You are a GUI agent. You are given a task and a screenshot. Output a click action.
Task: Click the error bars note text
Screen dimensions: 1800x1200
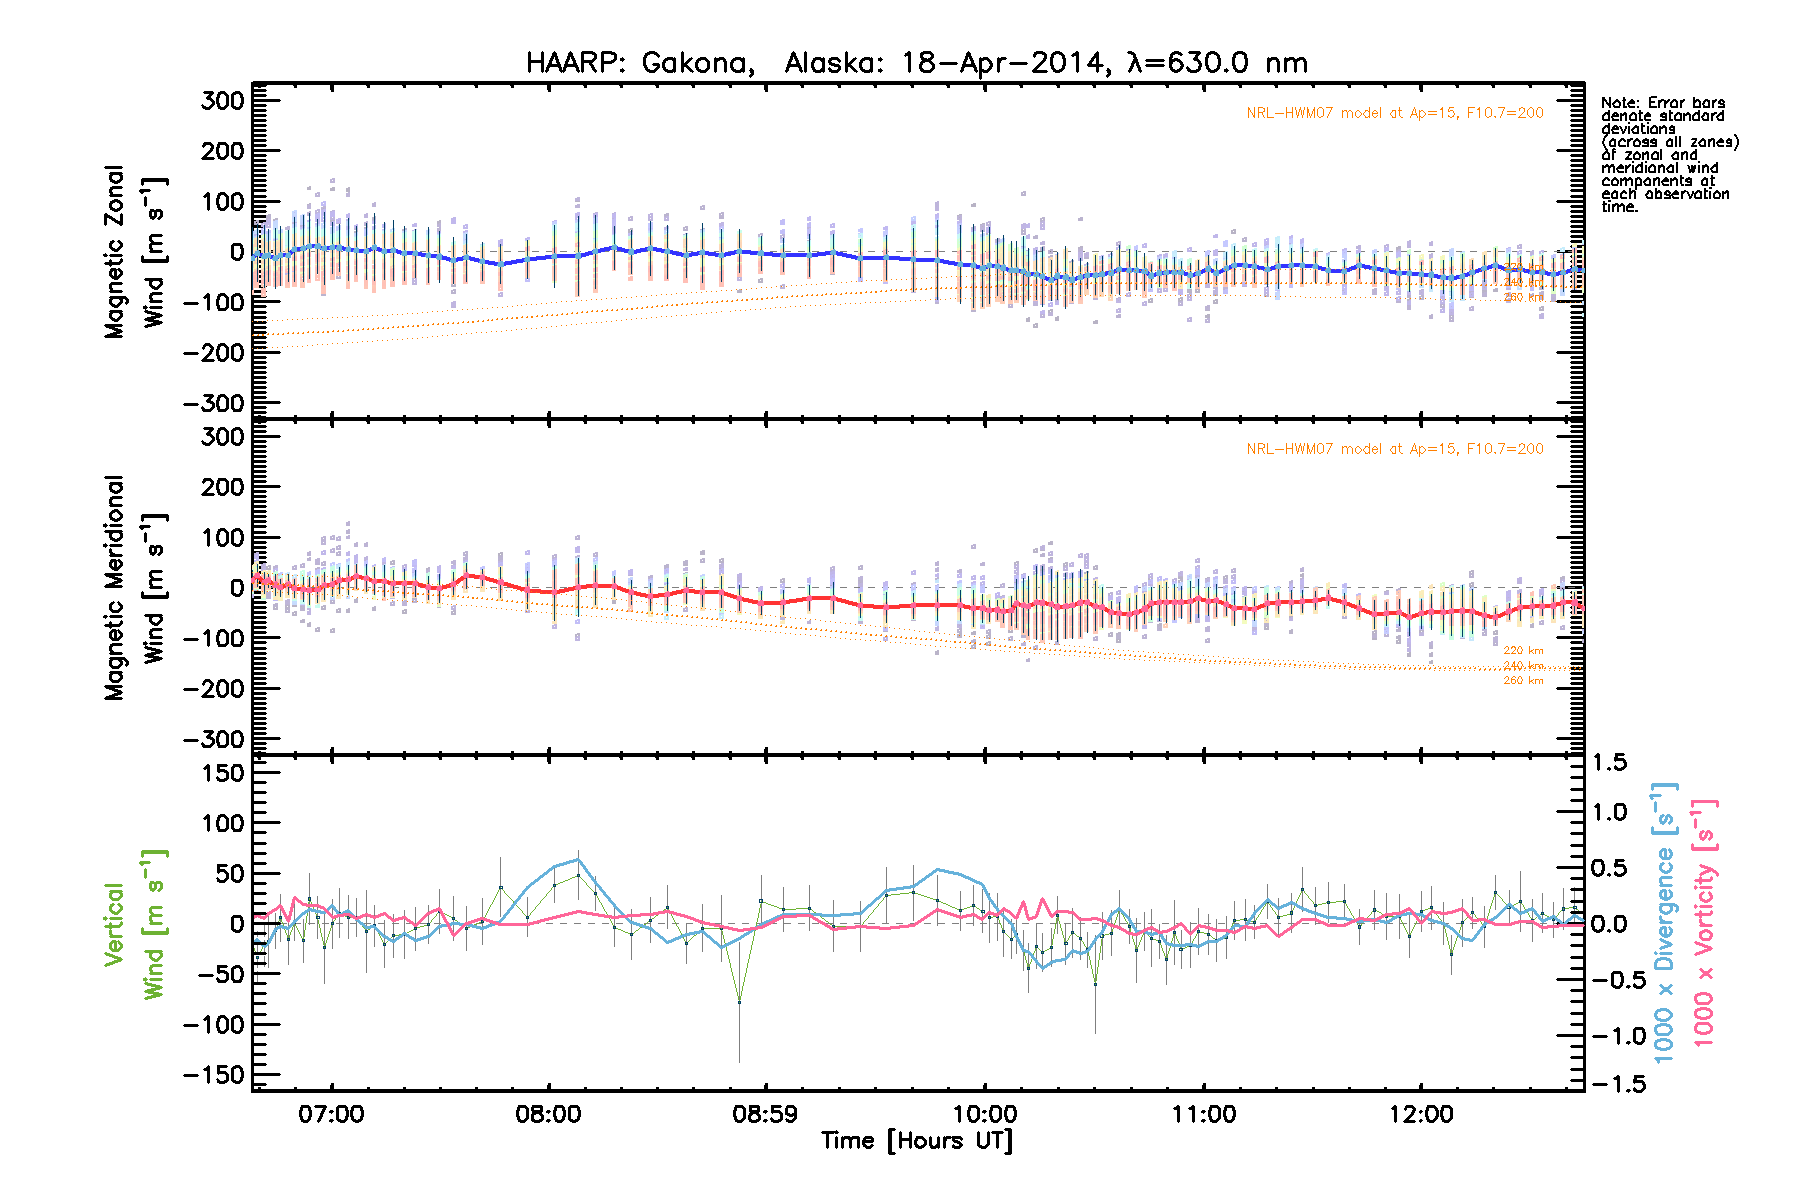pyautogui.click(x=1668, y=155)
